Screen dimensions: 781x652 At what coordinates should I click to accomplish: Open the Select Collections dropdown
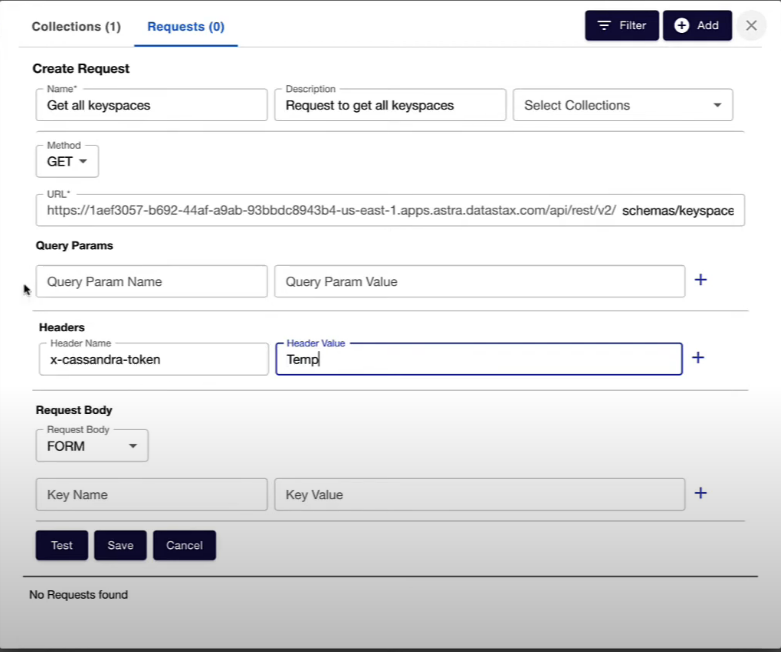(623, 105)
